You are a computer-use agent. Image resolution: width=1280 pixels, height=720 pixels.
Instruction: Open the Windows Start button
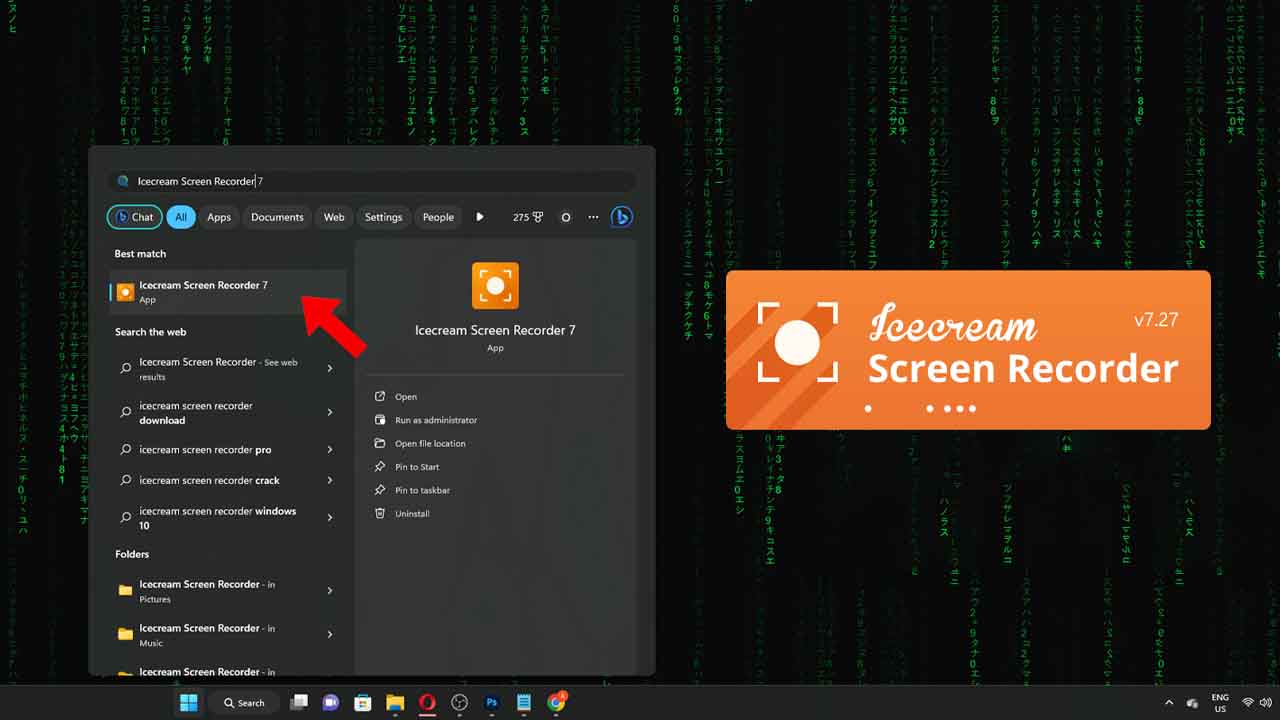click(x=188, y=703)
